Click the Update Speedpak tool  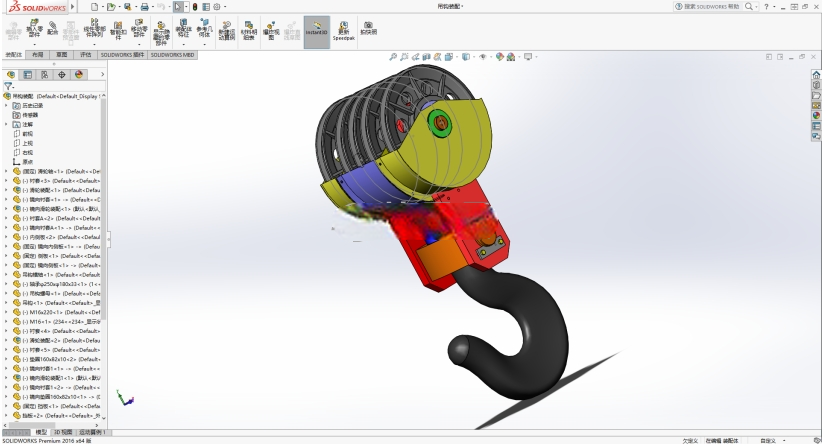coord(344,32)
